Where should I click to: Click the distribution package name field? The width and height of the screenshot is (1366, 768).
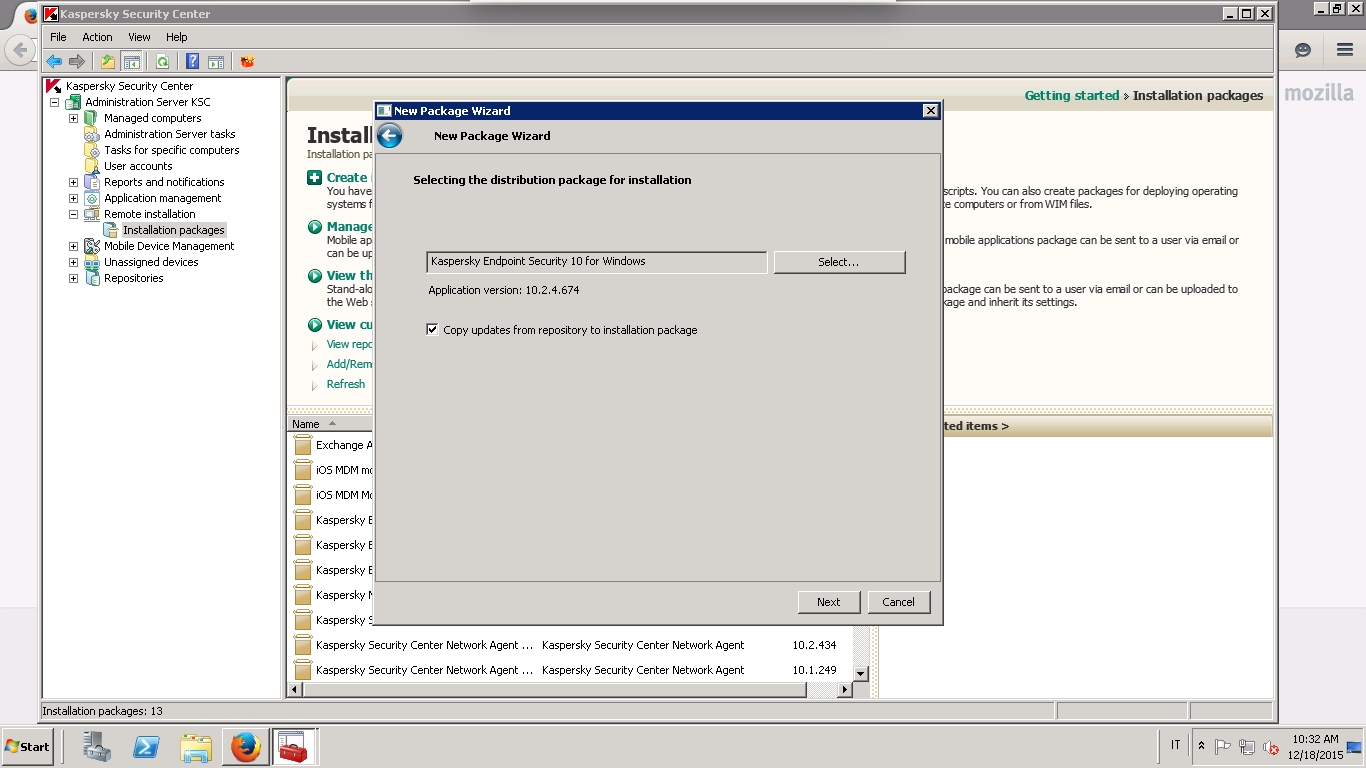point(597,262)
